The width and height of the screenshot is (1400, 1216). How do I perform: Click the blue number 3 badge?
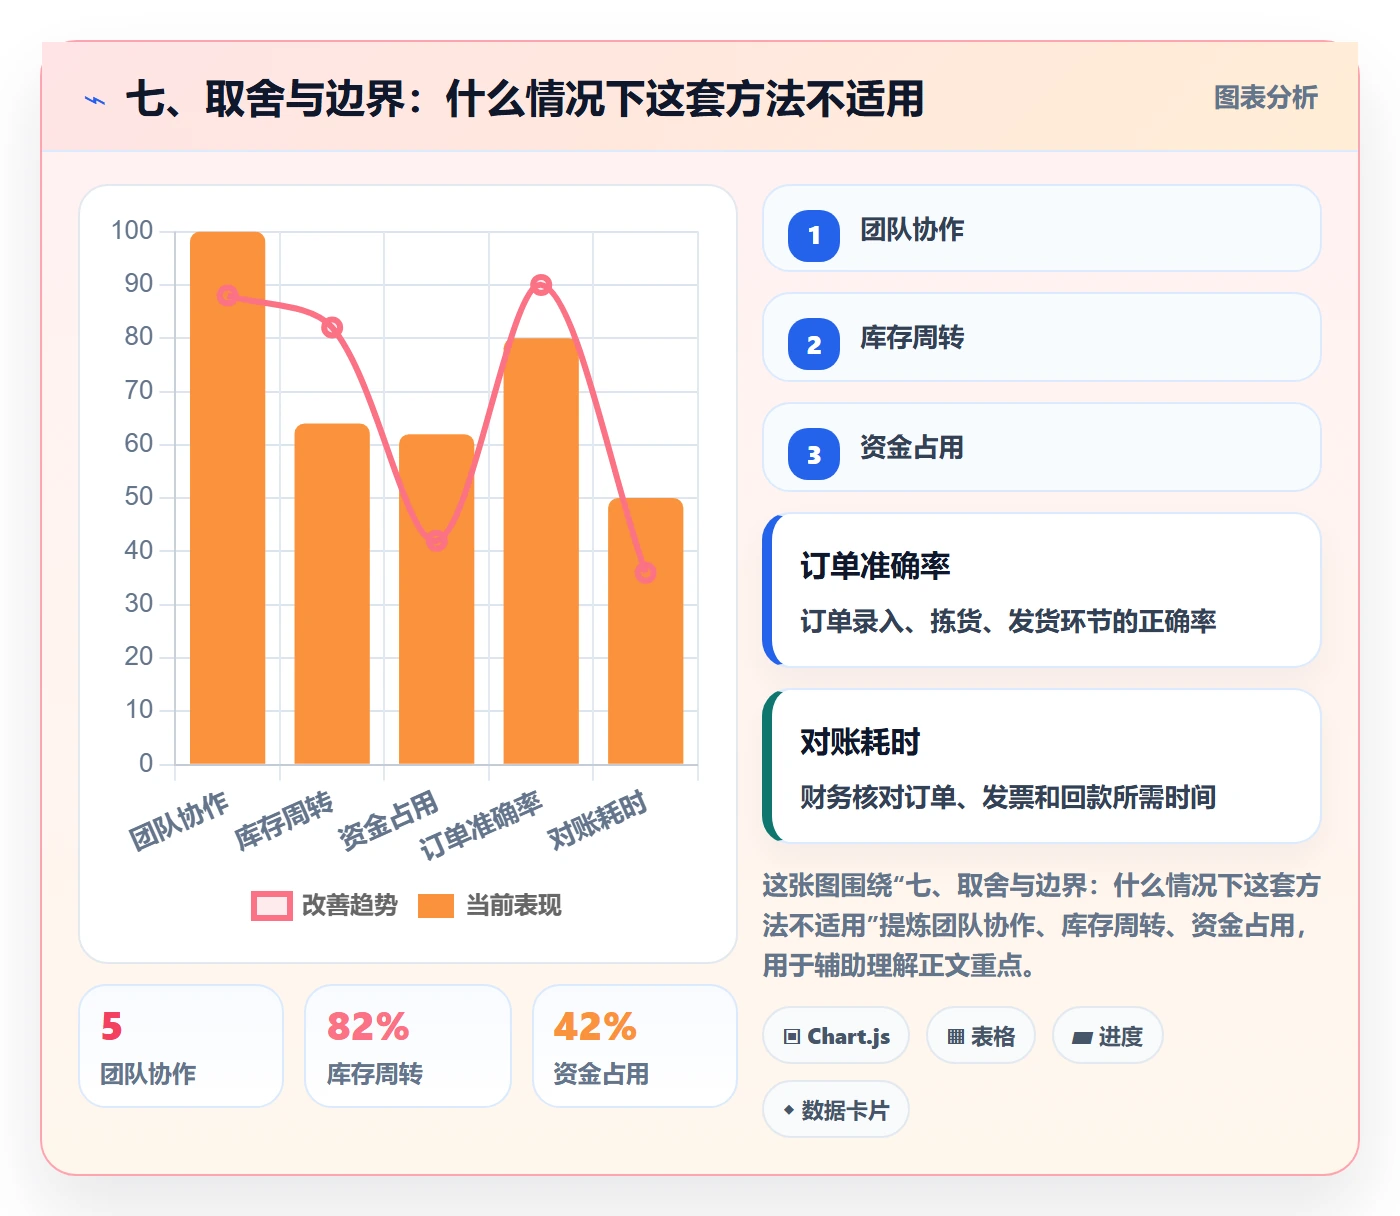814,454
